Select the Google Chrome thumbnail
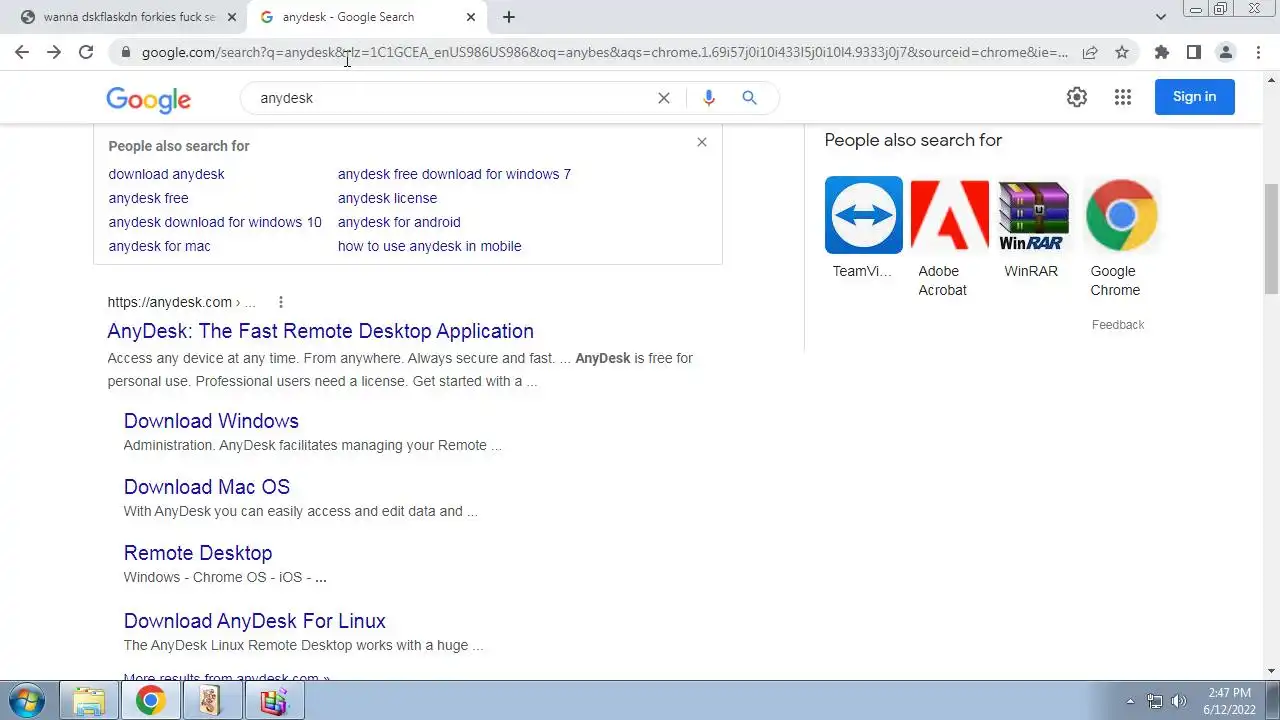The height and width of the screenshot is (720, 1280). pyautogui.click(x=1121, y=215)
